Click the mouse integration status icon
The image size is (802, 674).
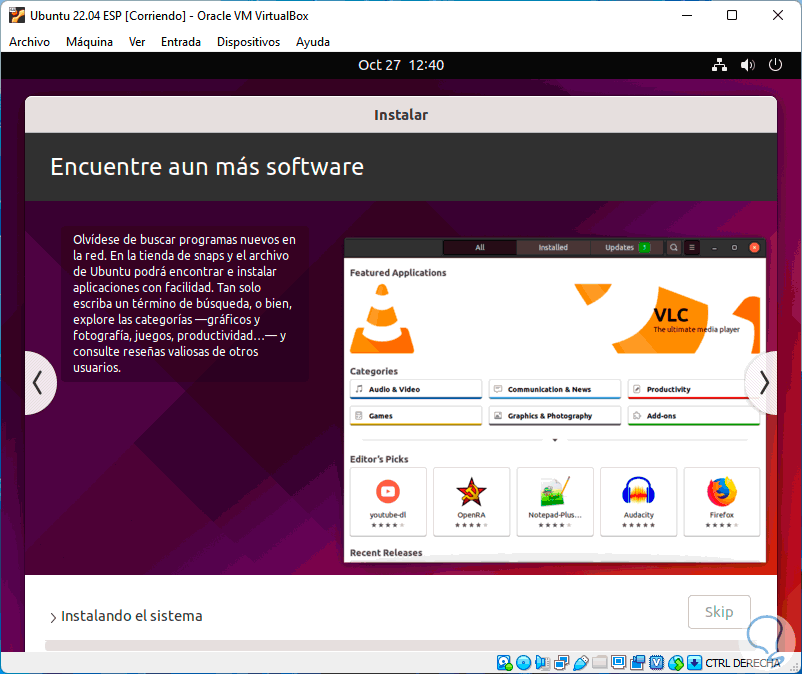(676, 663)
